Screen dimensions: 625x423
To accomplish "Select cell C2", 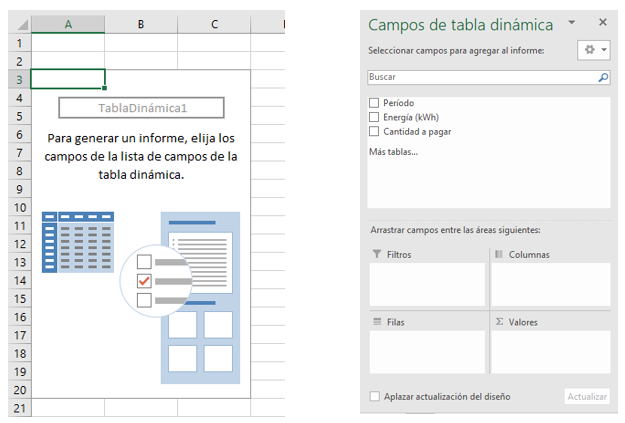I will click(x=214, y=61).
